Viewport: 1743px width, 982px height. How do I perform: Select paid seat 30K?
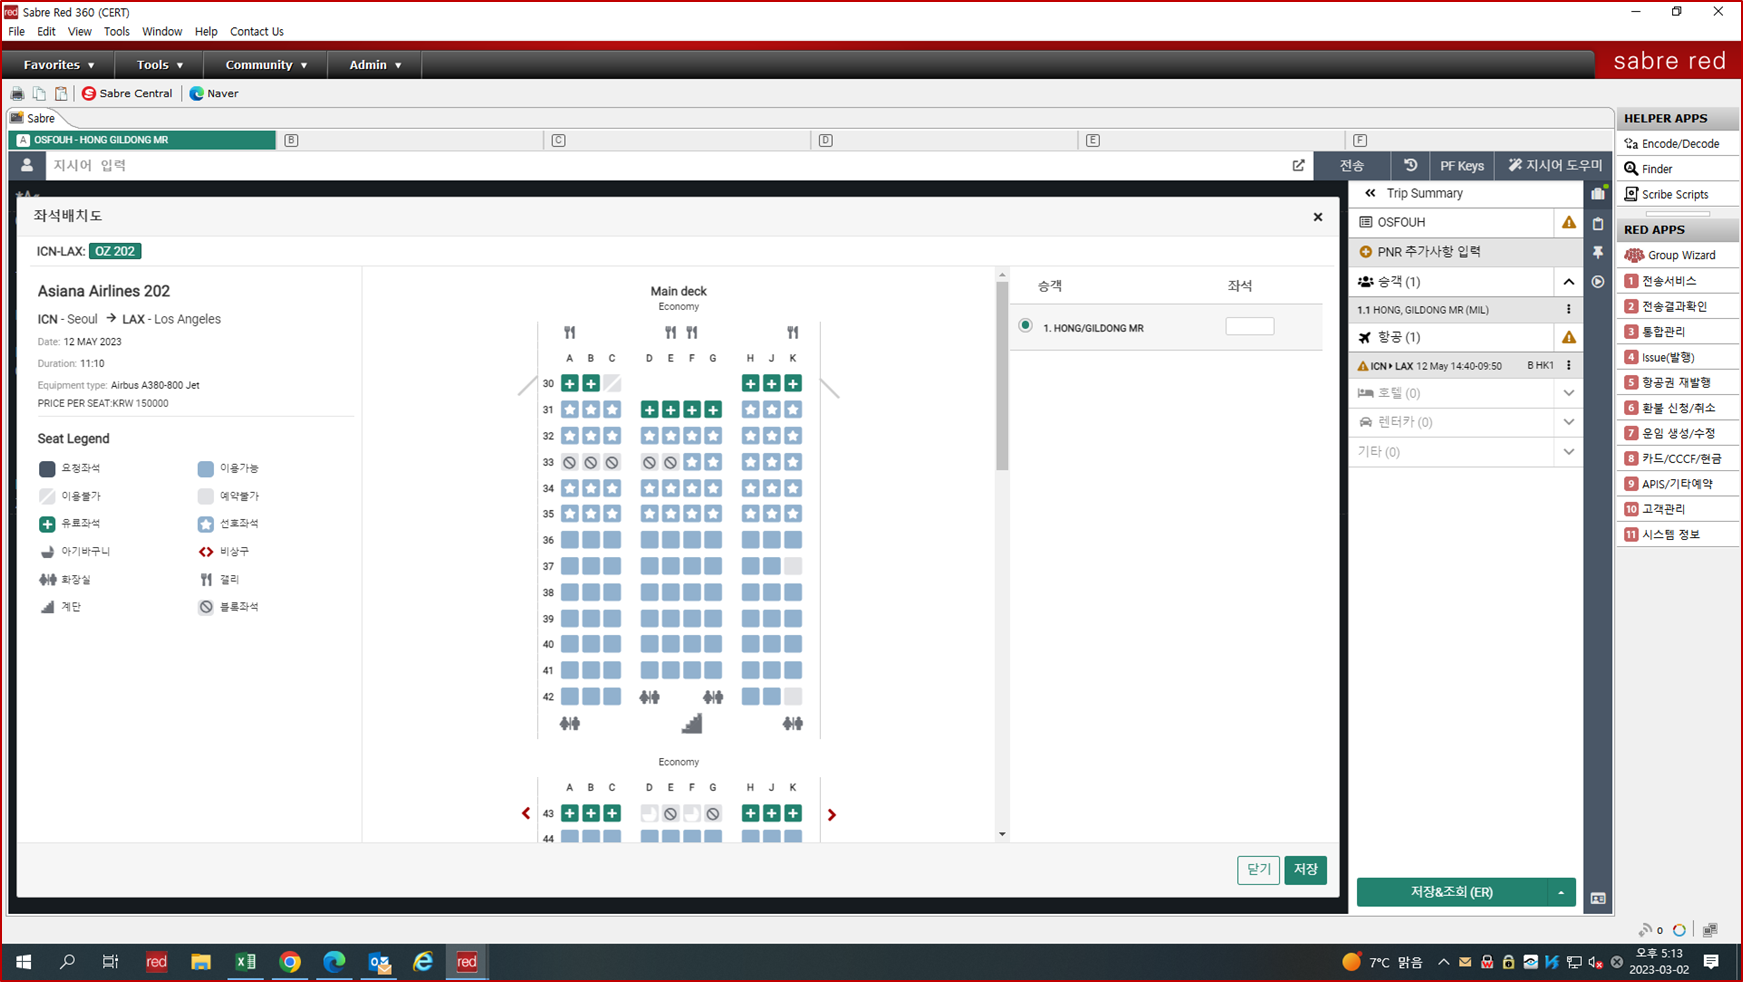(793, 383)
